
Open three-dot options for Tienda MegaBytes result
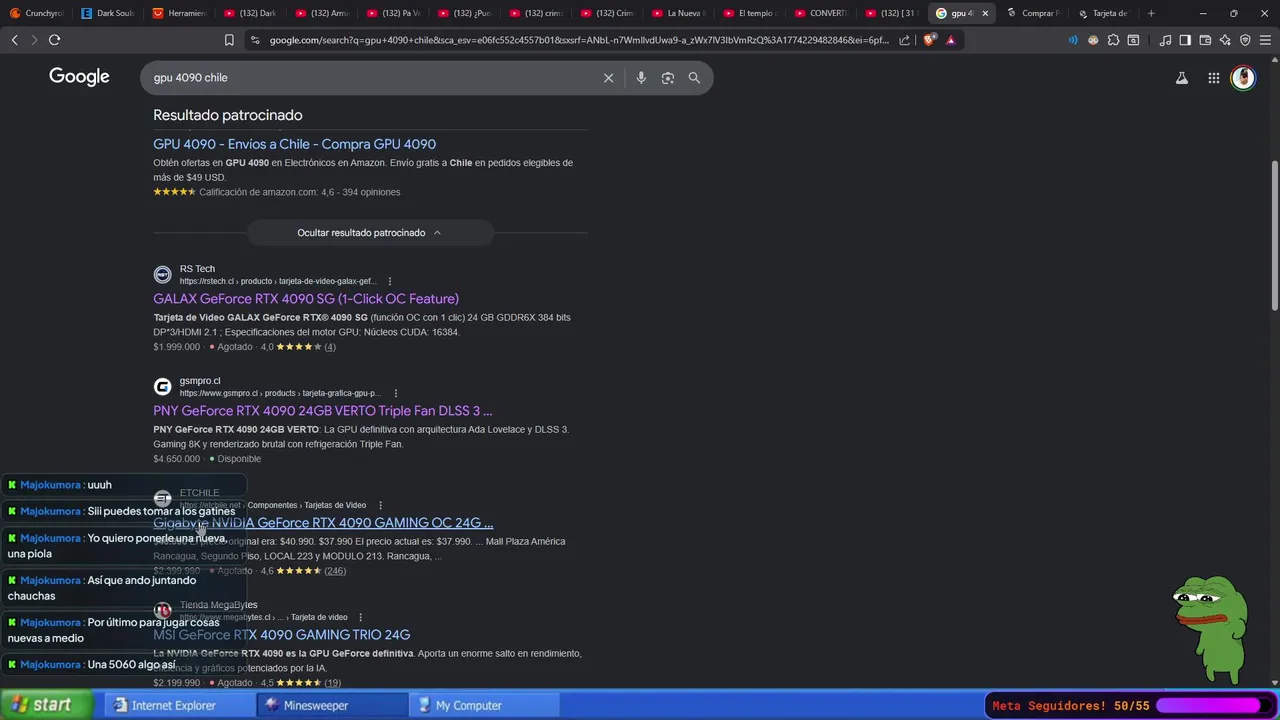(361, 617)
